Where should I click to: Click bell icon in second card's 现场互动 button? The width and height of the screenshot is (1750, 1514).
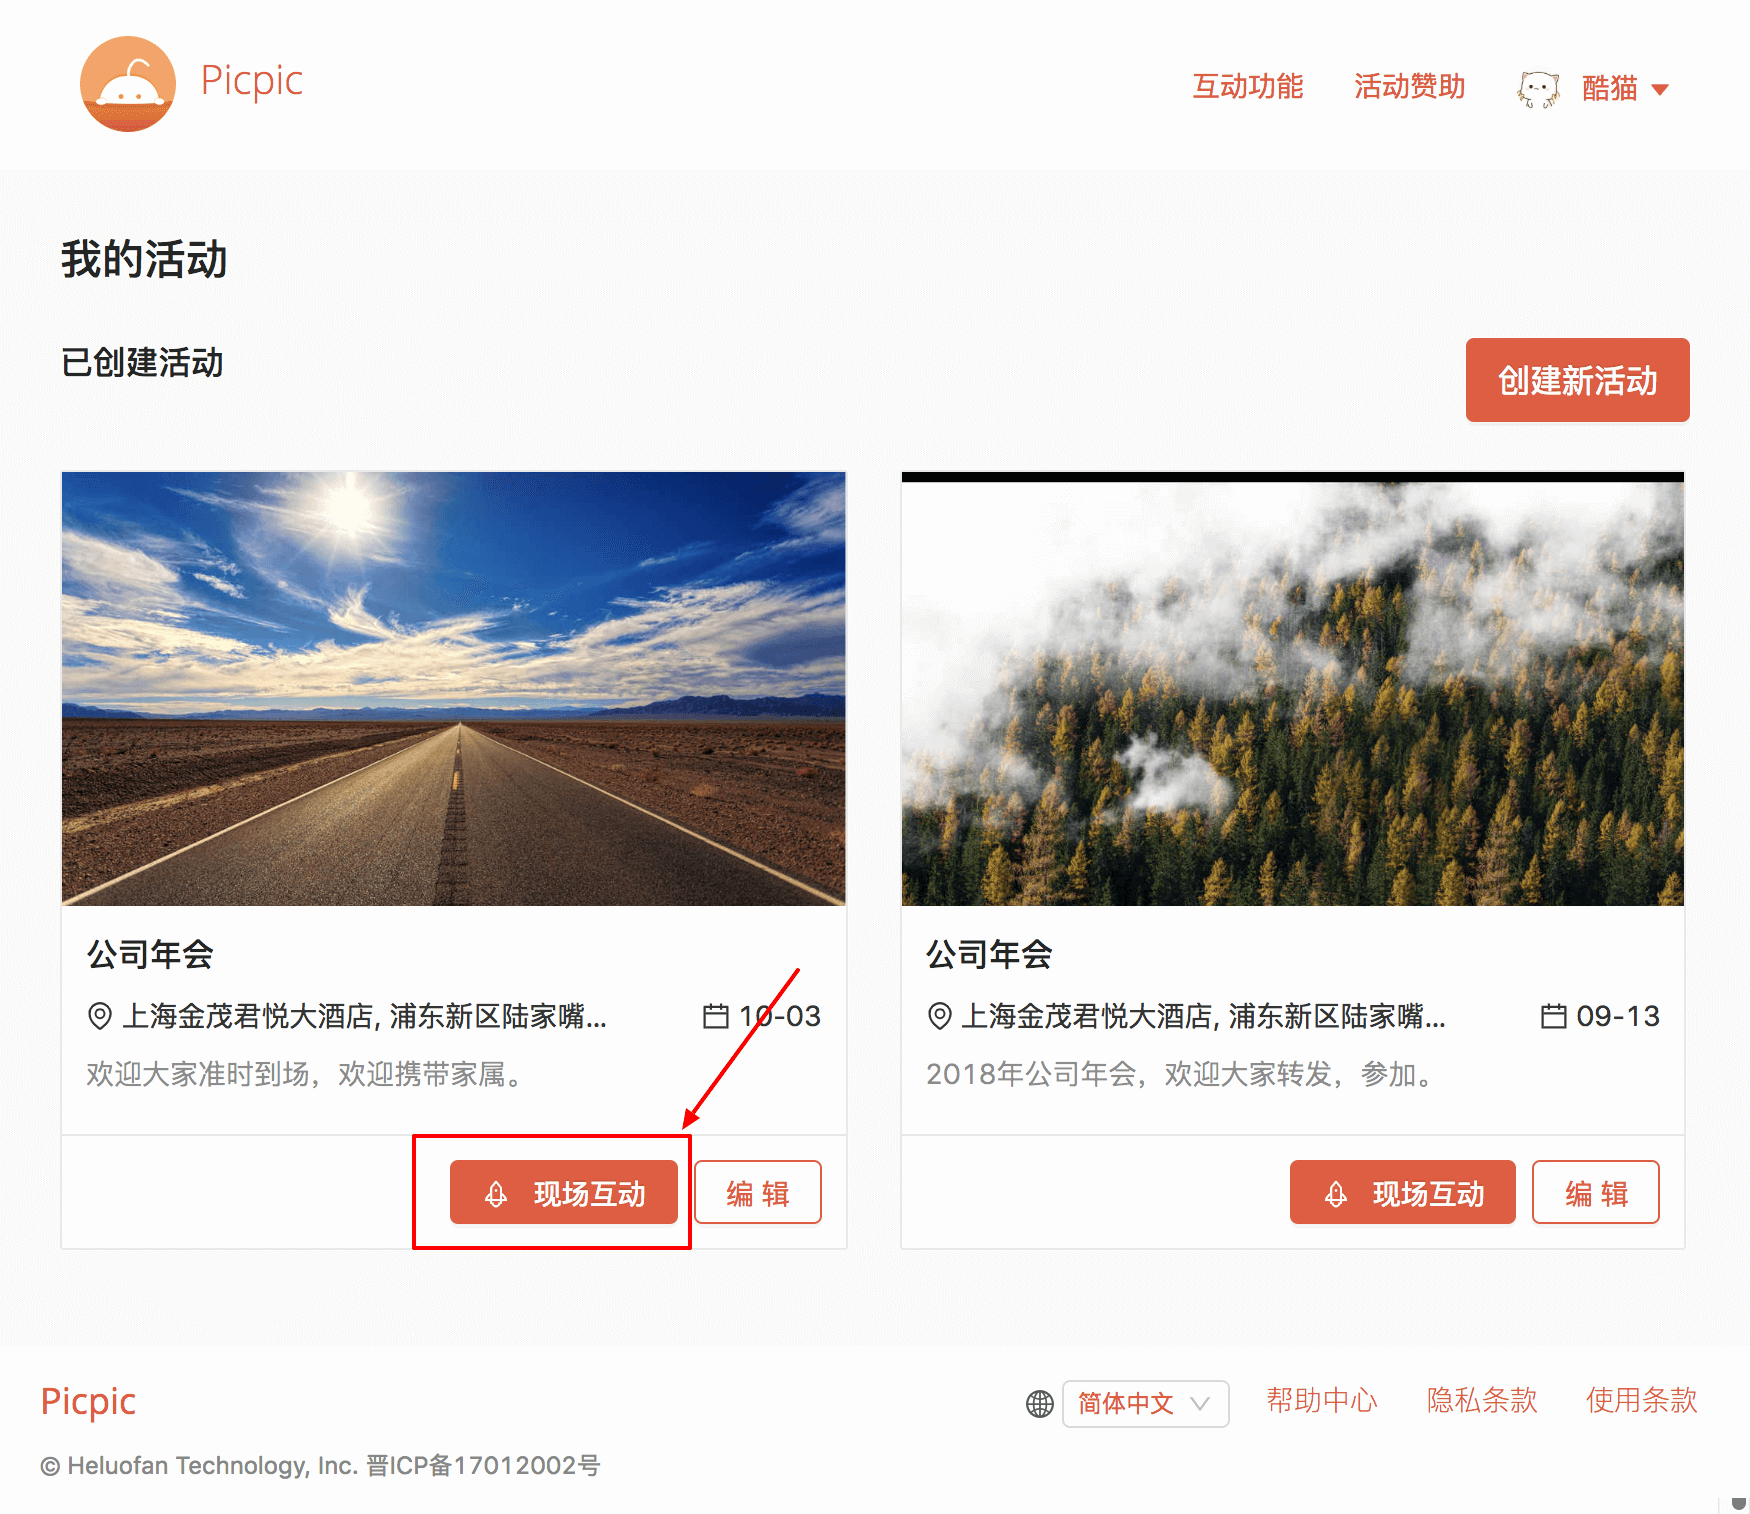pyautogui.click(x=1336, y=1193)
